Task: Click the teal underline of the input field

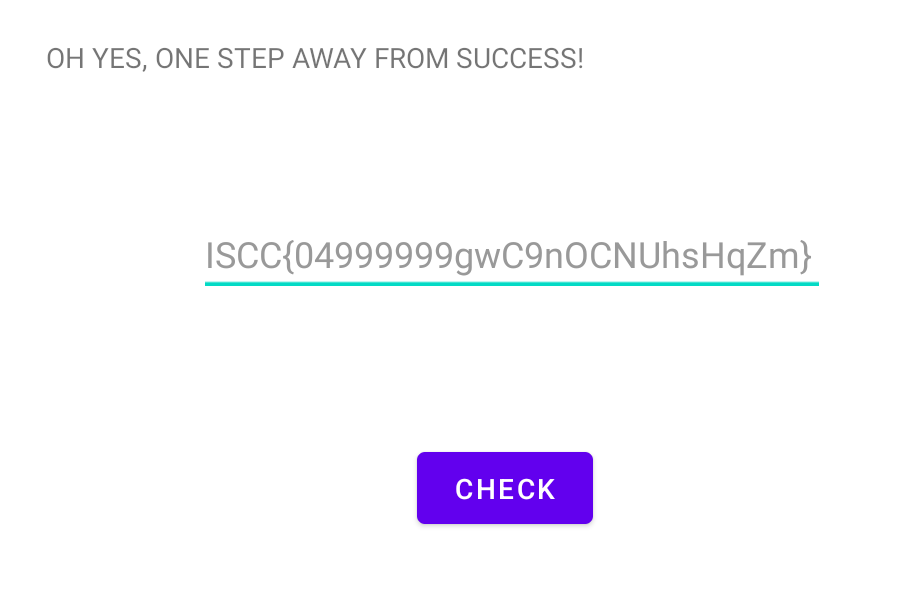Action: coord(512,284)
